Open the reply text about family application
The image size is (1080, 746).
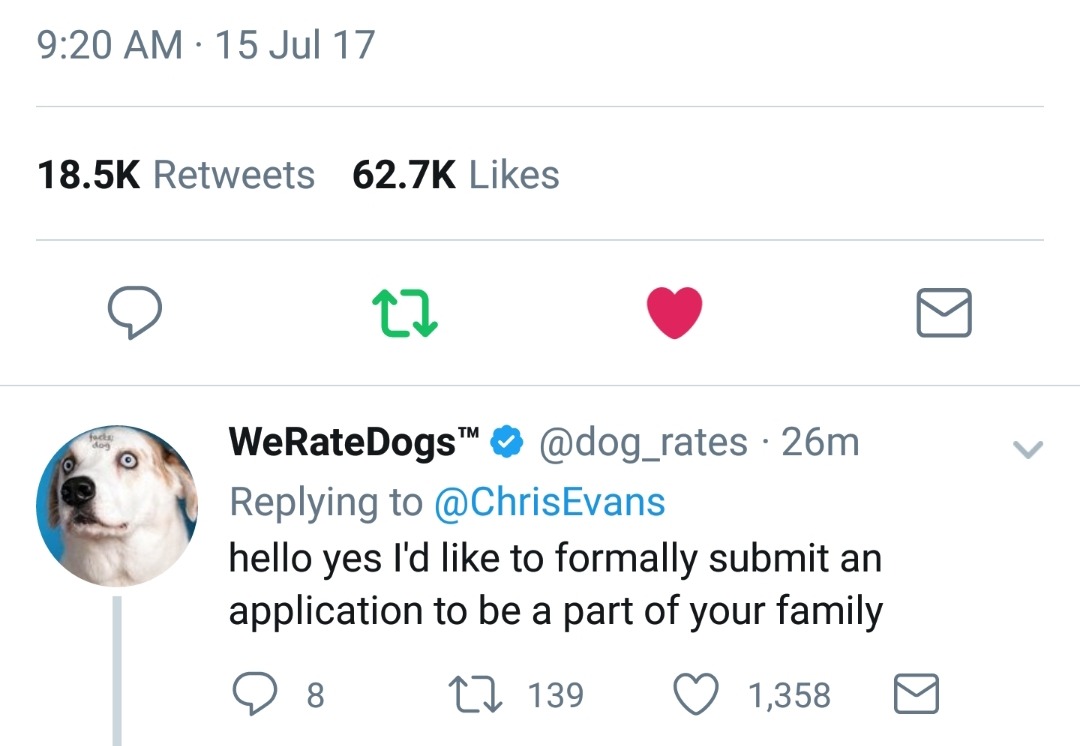pos(556,584)
